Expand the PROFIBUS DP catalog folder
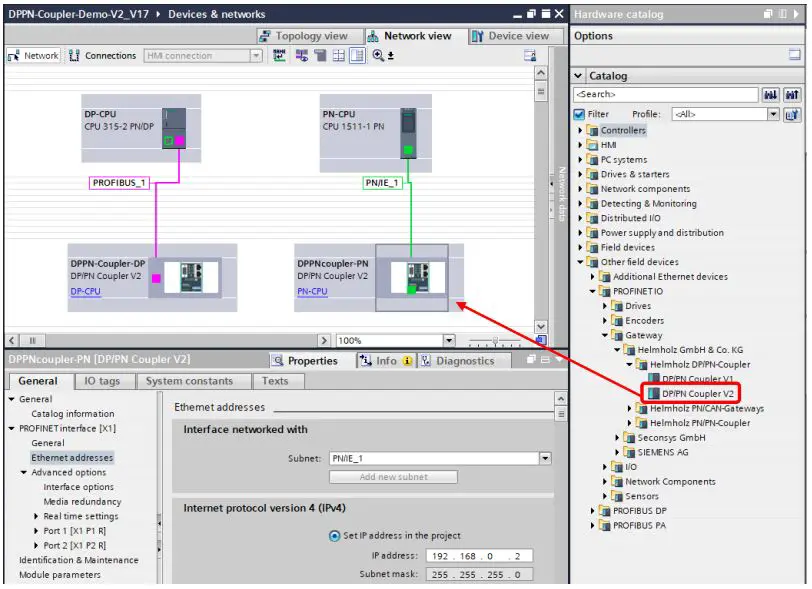Image resolution: width=812 pixels, height=589 pixels. click(x=592, y=511)
